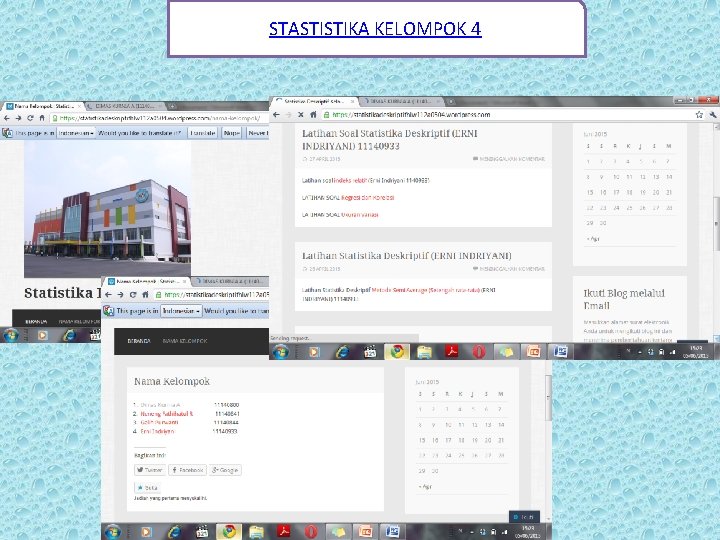Open Latihan Soal Statistika Deskriptif post title

pyautogui.click(x=390, y=140)
